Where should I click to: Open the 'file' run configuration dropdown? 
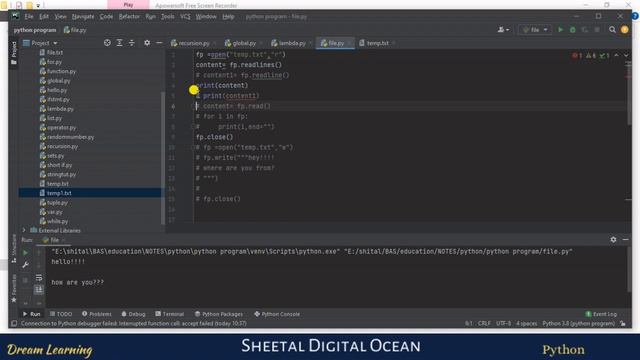[535, 30]
